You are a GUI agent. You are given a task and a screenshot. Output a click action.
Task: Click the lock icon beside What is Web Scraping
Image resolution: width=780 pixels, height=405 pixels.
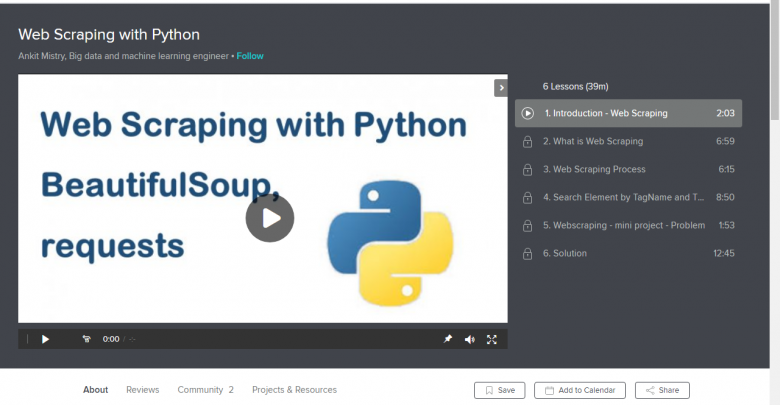(527, 142)
